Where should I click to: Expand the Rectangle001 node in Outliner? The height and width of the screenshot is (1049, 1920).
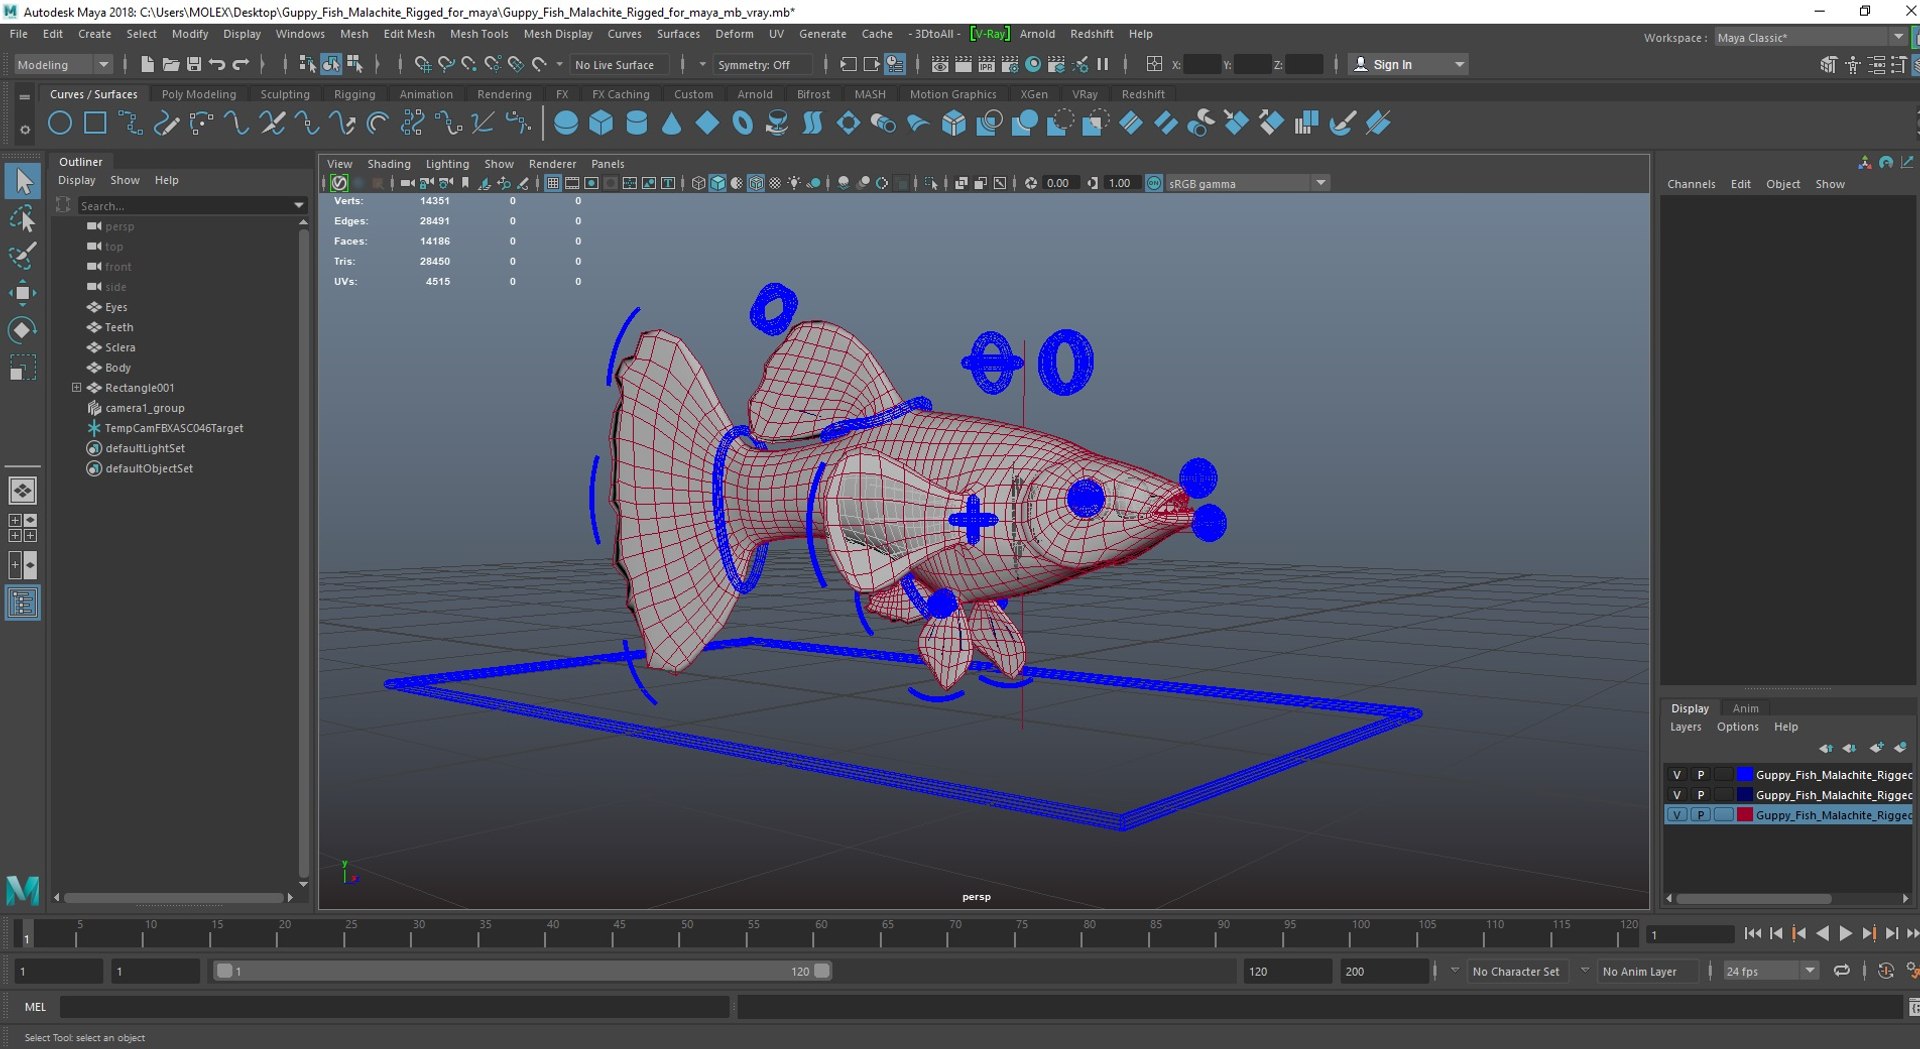(x=76, y=388)
